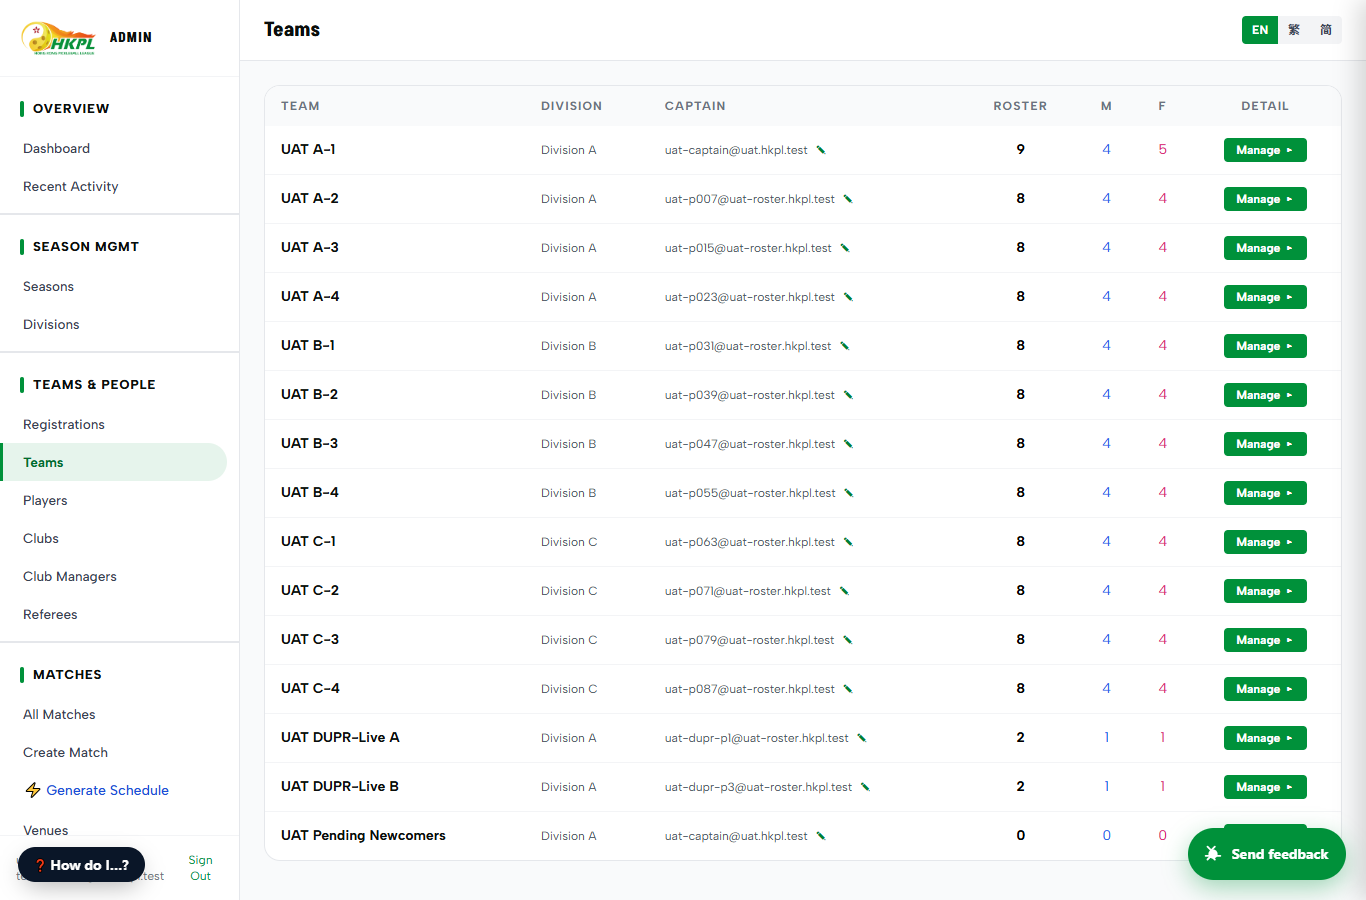Edit captain pencil for UAT DUPR-Live B
Screen dimensions: 1366x900
[x=865, y=787]
